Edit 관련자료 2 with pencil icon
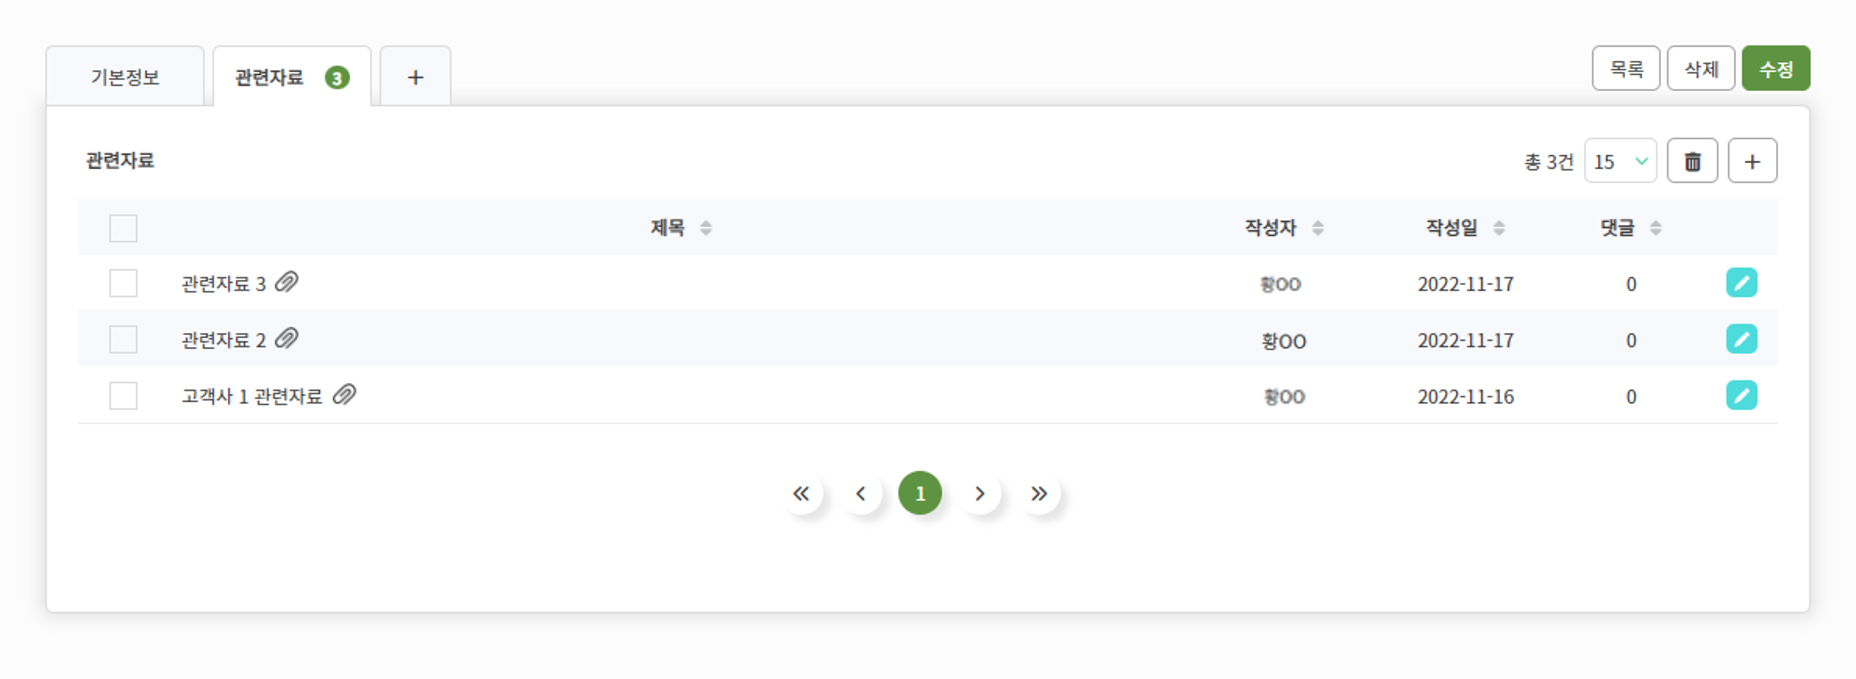The height and width of the screenshot is (679, 1856). click(1741, 339)
